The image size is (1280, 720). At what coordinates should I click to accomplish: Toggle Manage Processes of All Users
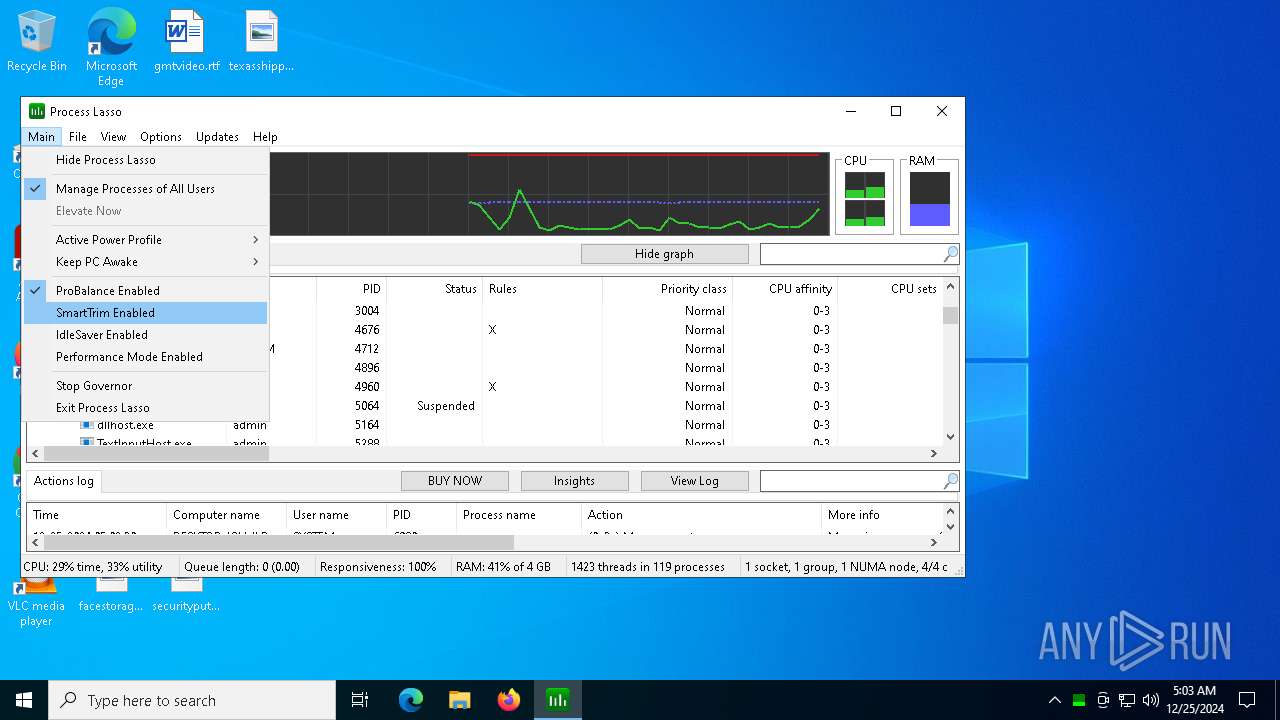coord(146,189)
